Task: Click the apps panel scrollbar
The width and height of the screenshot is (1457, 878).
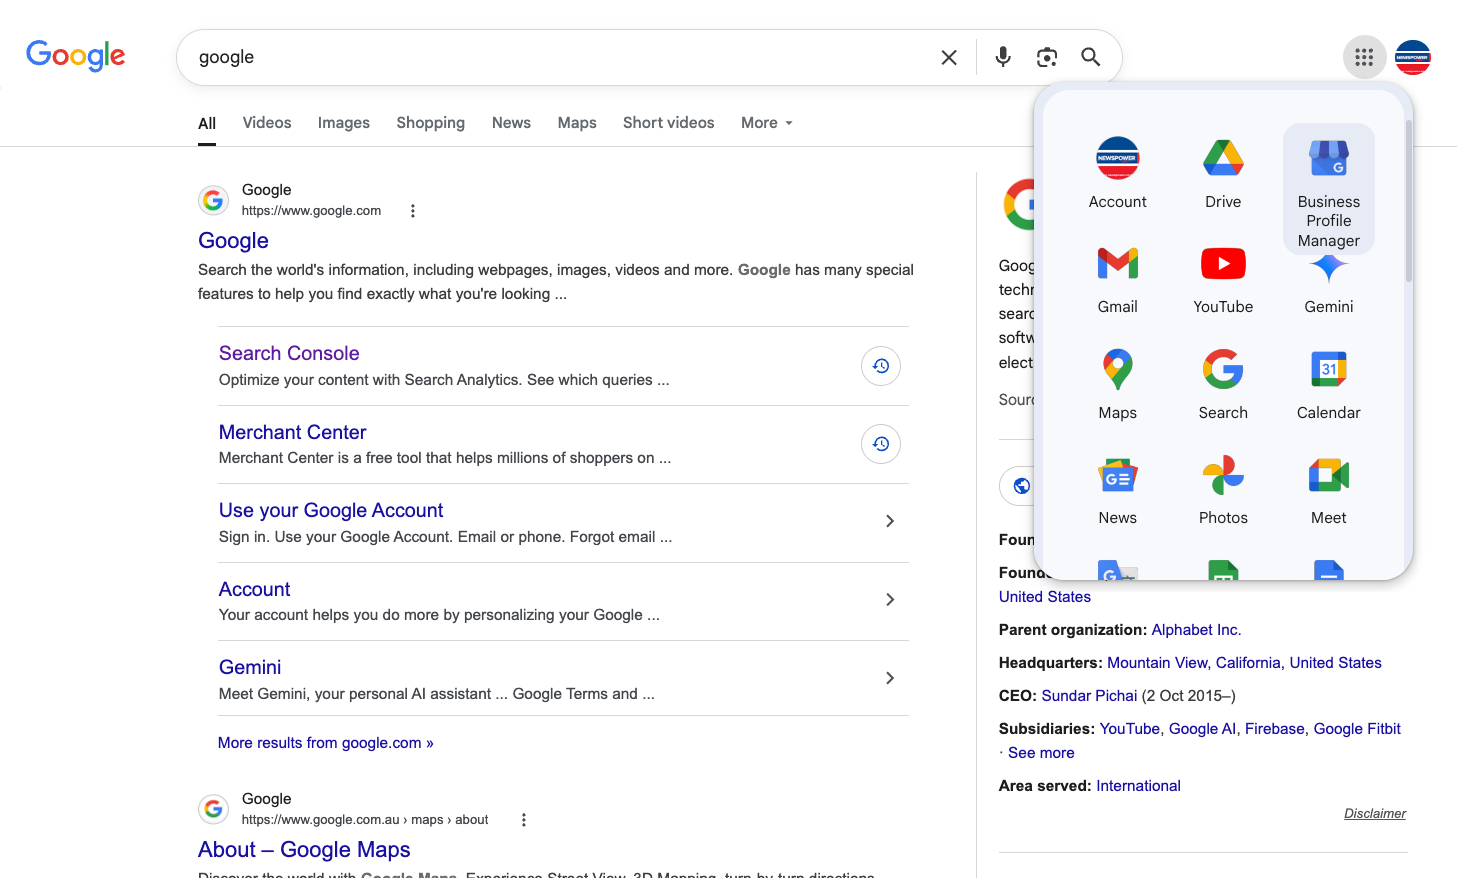Action: 1408,201
